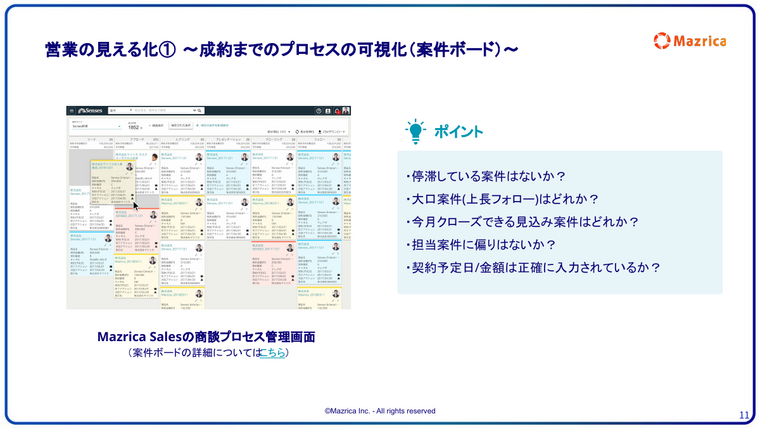
Task: Open the hamburger menu in Senses header
Action: [x=71, y=111]
